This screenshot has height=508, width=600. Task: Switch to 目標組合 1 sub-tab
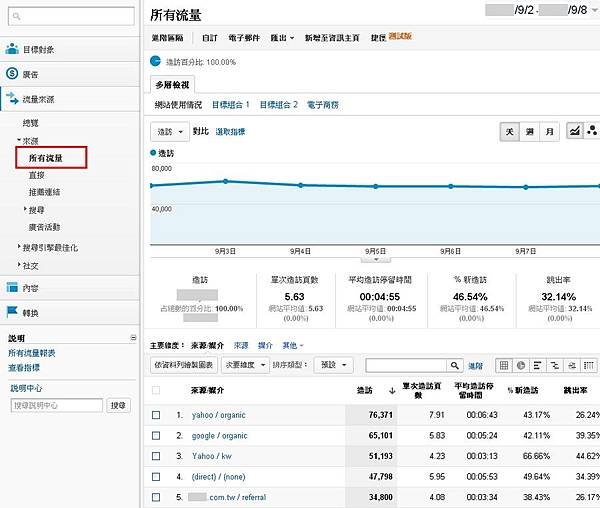[x=231, y=105]
